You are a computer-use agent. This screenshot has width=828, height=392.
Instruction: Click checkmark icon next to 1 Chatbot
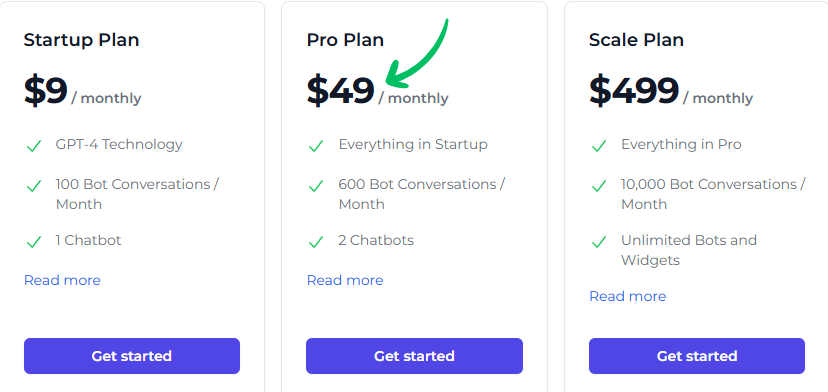[34, 242]
